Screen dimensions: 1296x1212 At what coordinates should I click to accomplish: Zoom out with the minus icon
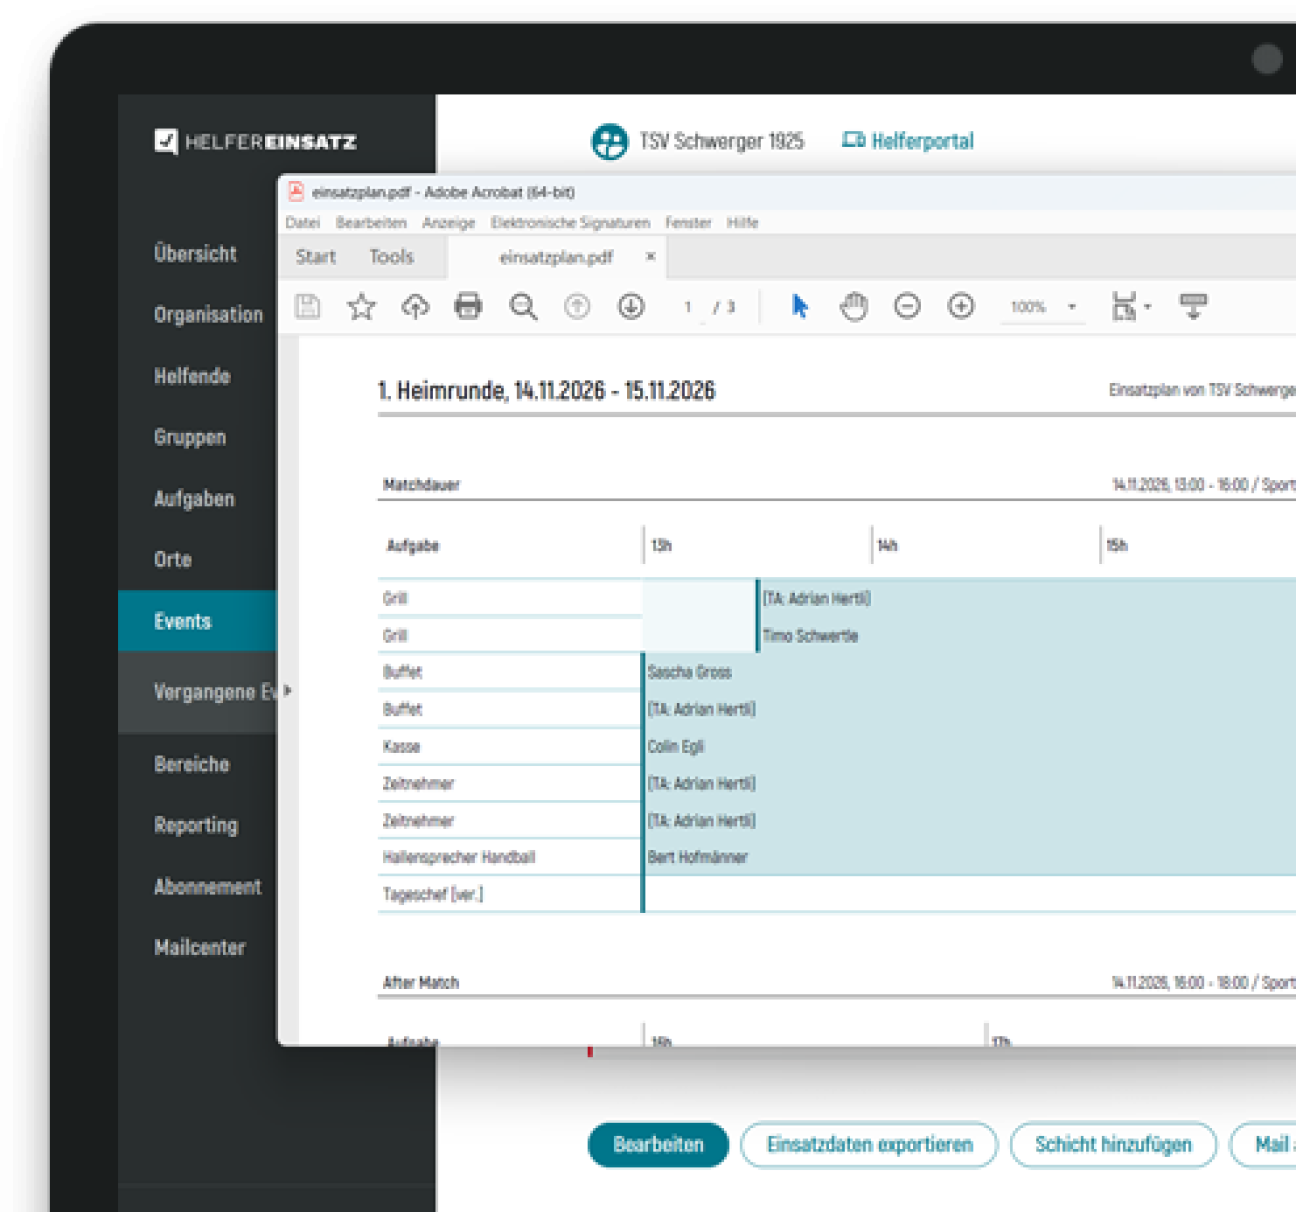(907, 306)
